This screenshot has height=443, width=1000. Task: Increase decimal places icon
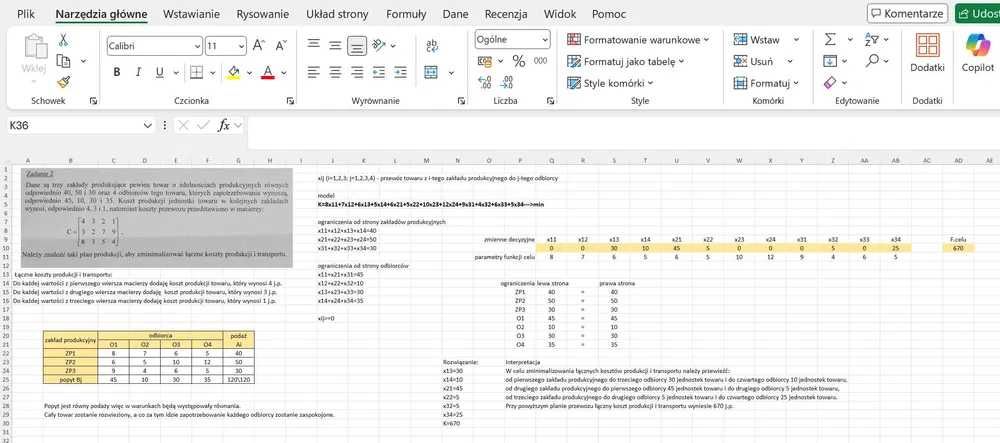485,82
